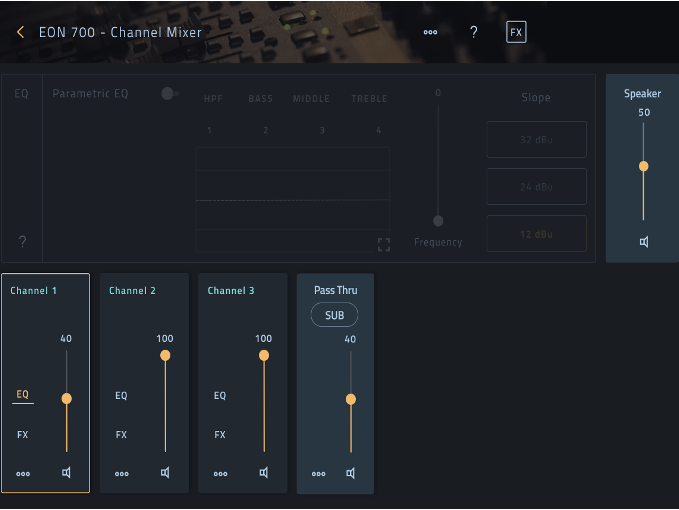Open Pass Thru more options

pyautogui.click(x=319, y=474)
